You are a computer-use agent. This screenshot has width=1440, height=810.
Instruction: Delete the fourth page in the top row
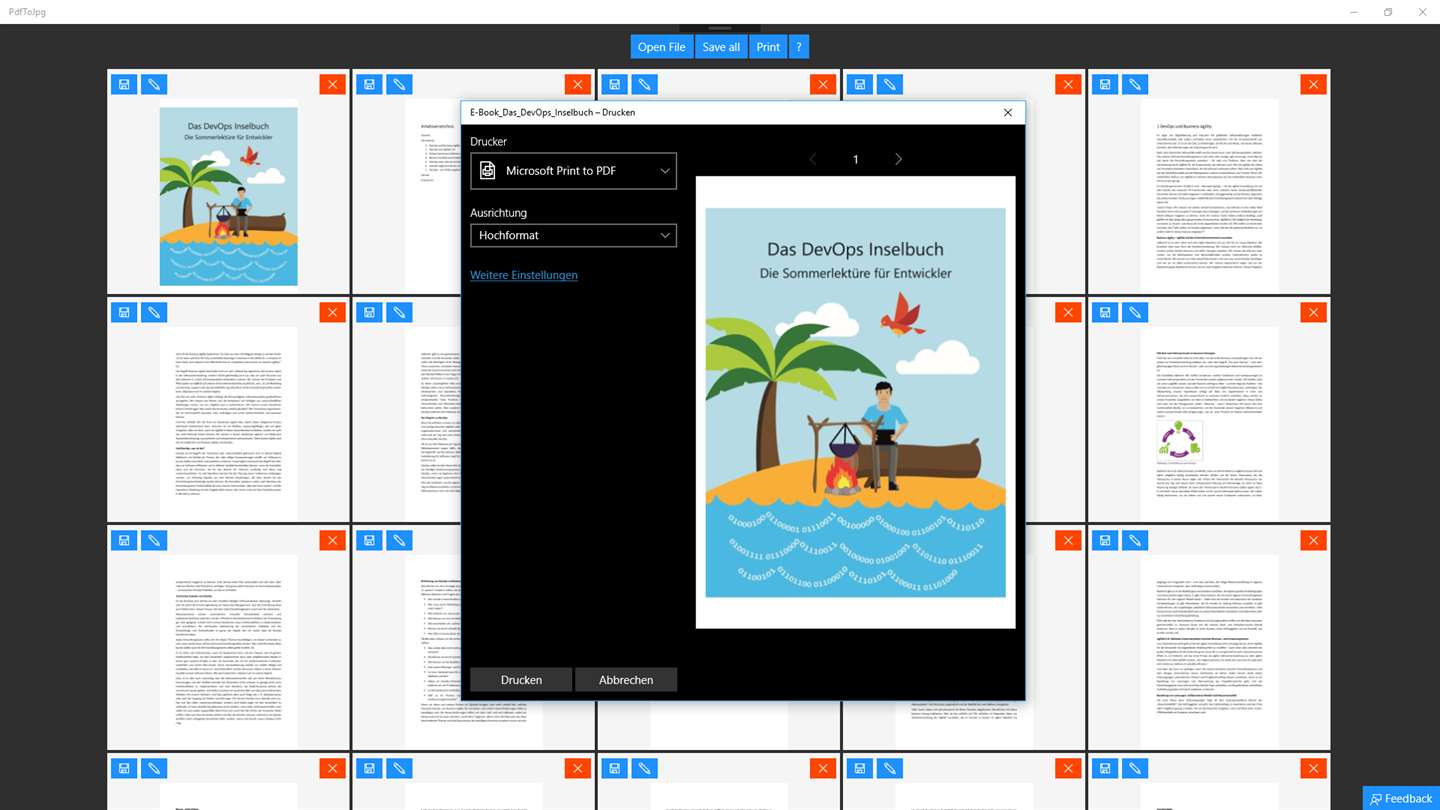[1068, 85]
